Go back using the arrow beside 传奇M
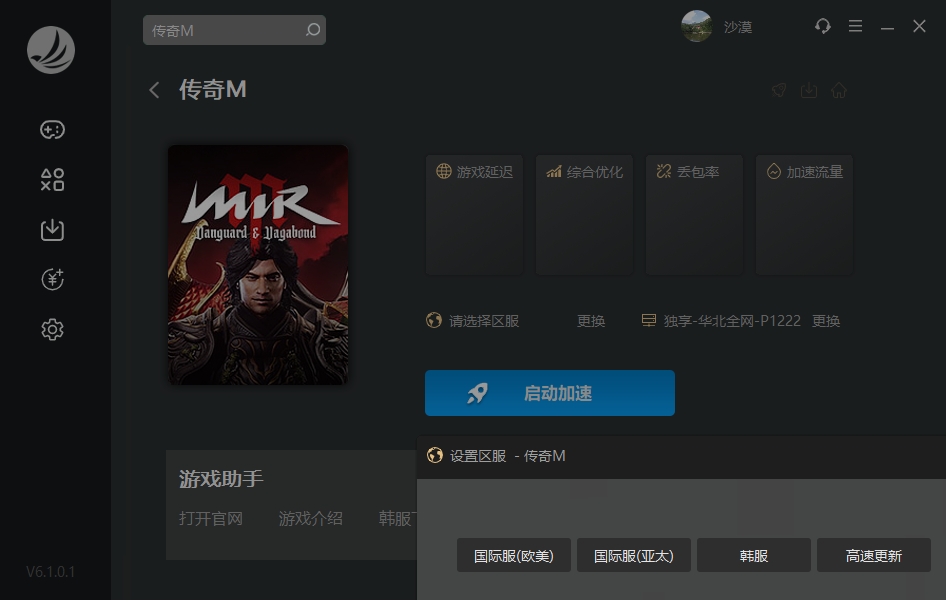The image size is (946, 600). click(x=154, y=90)
